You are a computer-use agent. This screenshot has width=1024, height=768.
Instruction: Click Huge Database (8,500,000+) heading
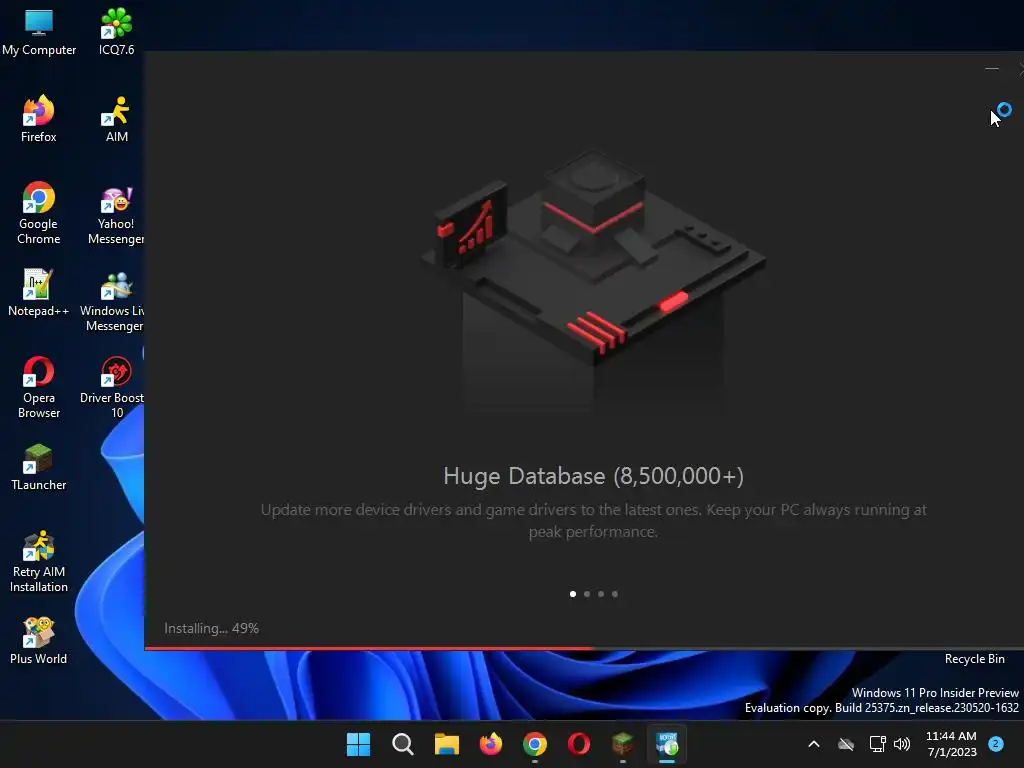593,476
